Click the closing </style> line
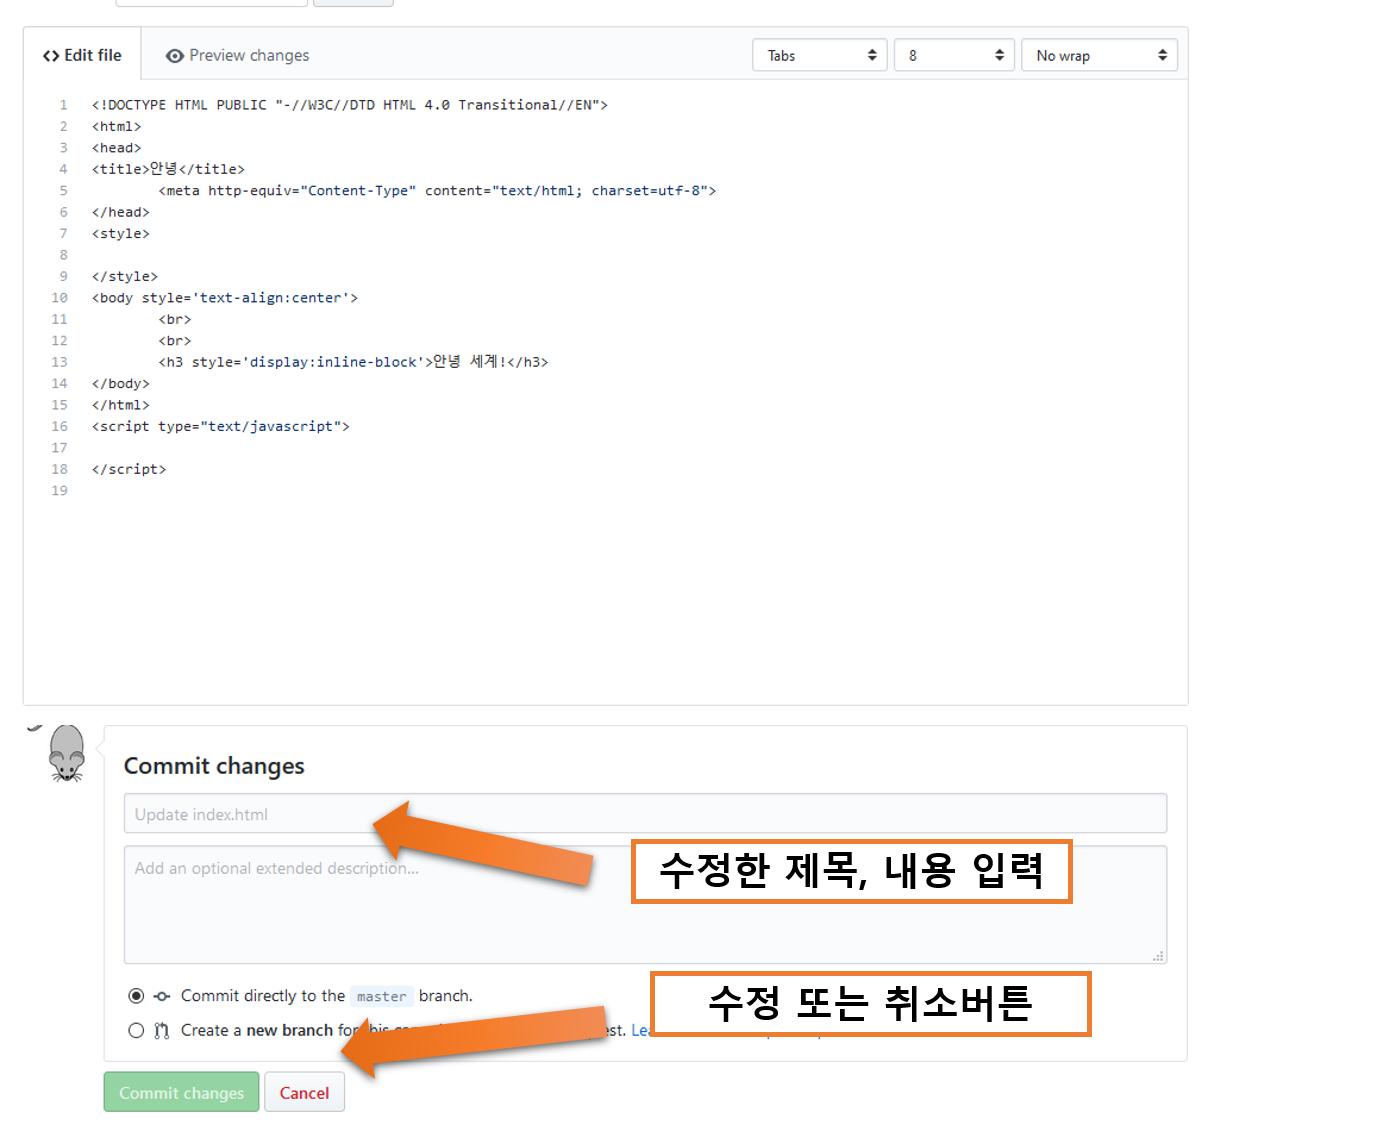The width and height of the screenshot is (1377, 1125). (124, 276)
